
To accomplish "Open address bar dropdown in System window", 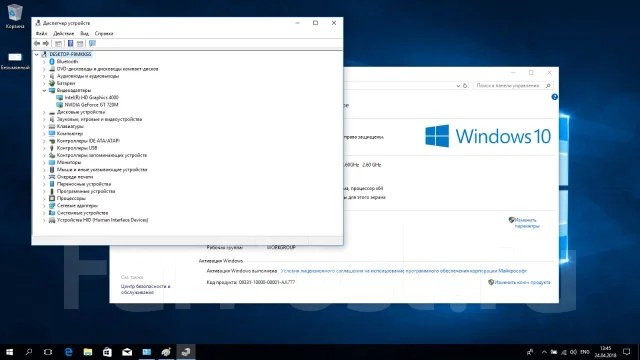I will [458, 86].
